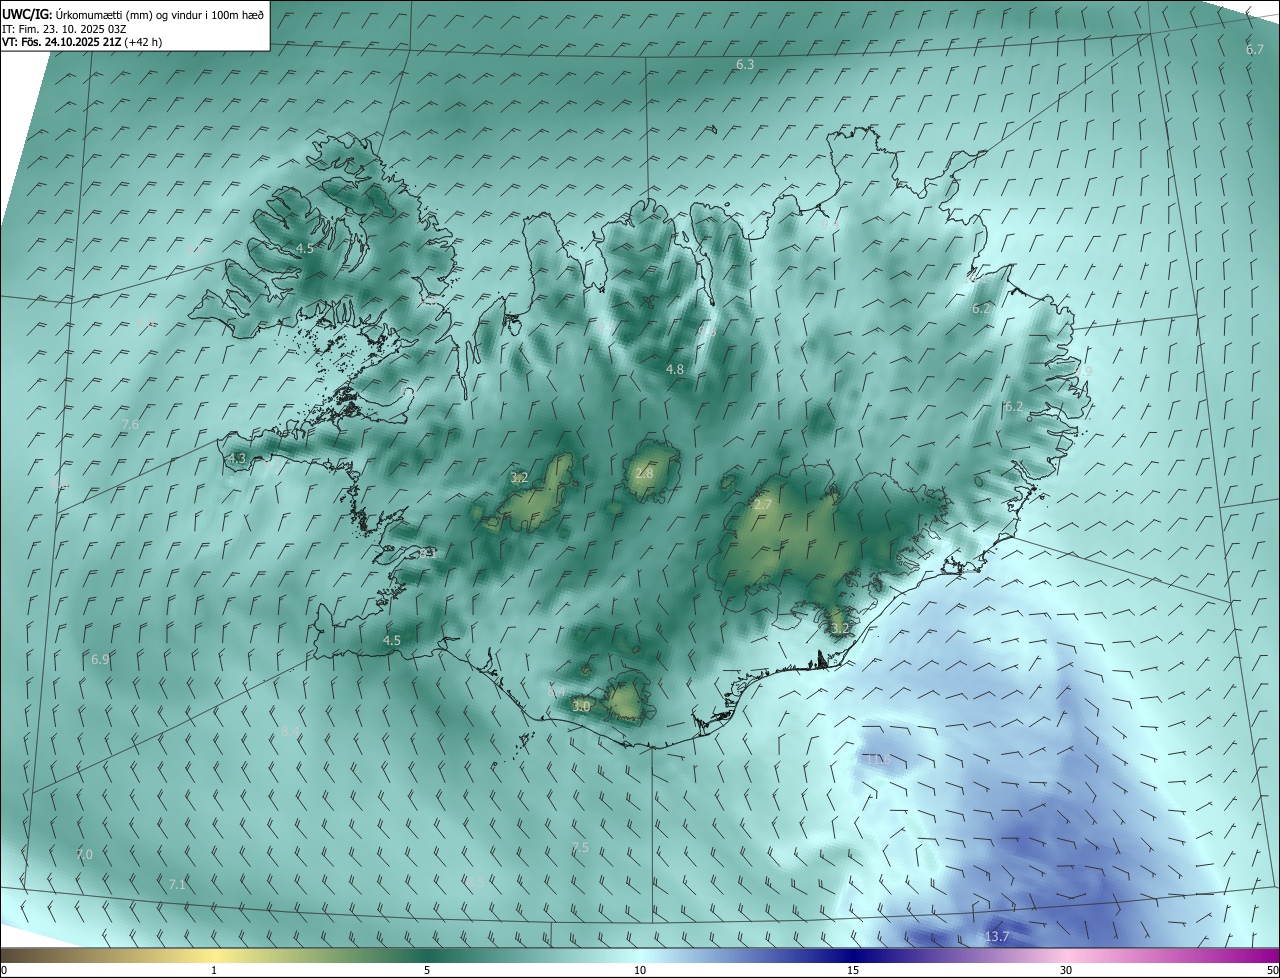
Task: Click the valid time line 'VT: Fös. 24.10.2025 21Z (+42 h)'
Action: pyautogui.click(x=82, y=42)
